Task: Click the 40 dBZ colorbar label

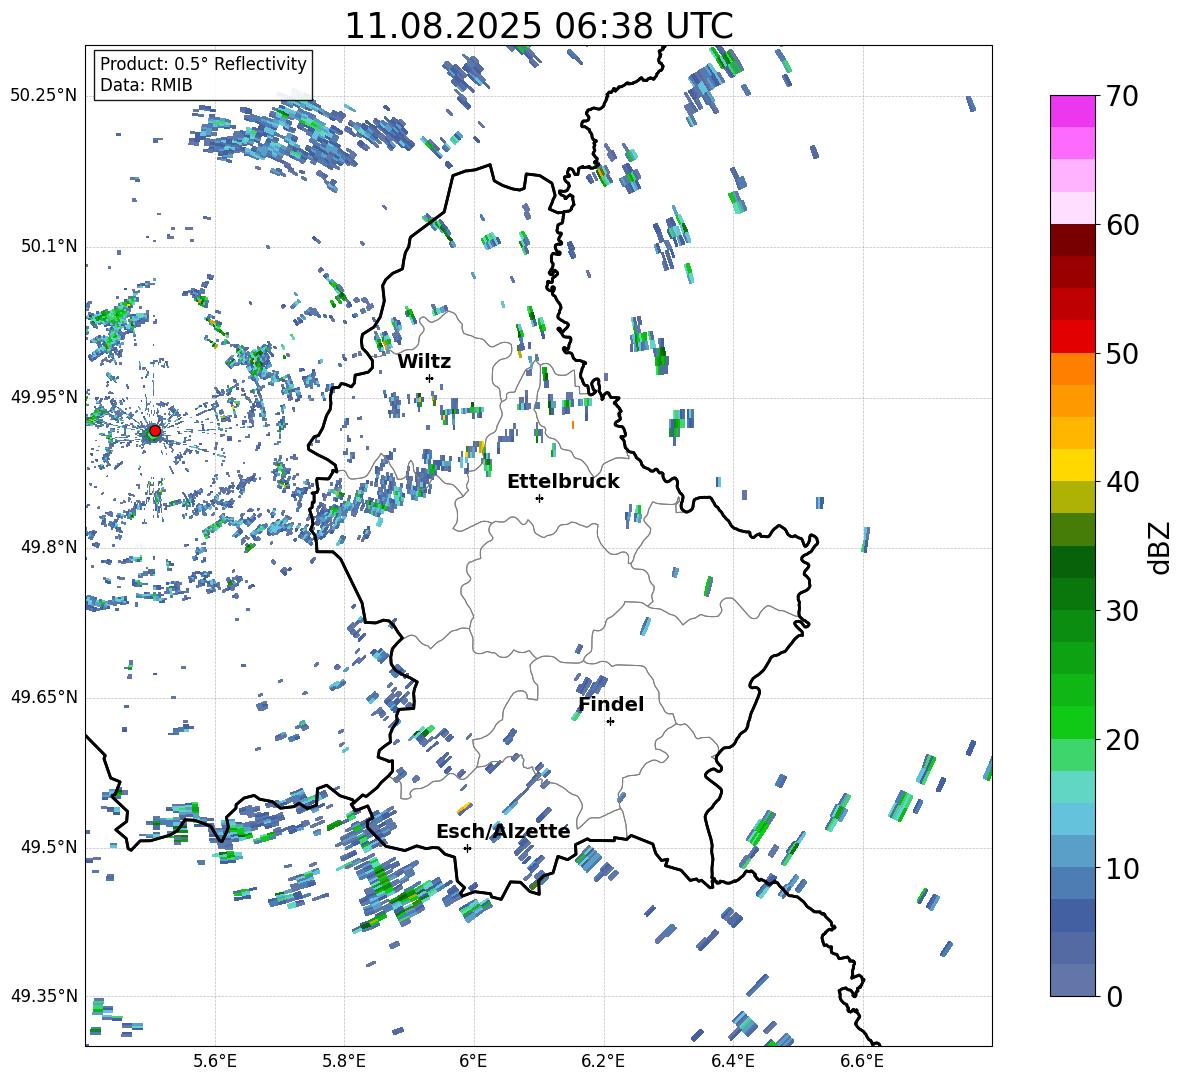Action: click(1122, 482)
